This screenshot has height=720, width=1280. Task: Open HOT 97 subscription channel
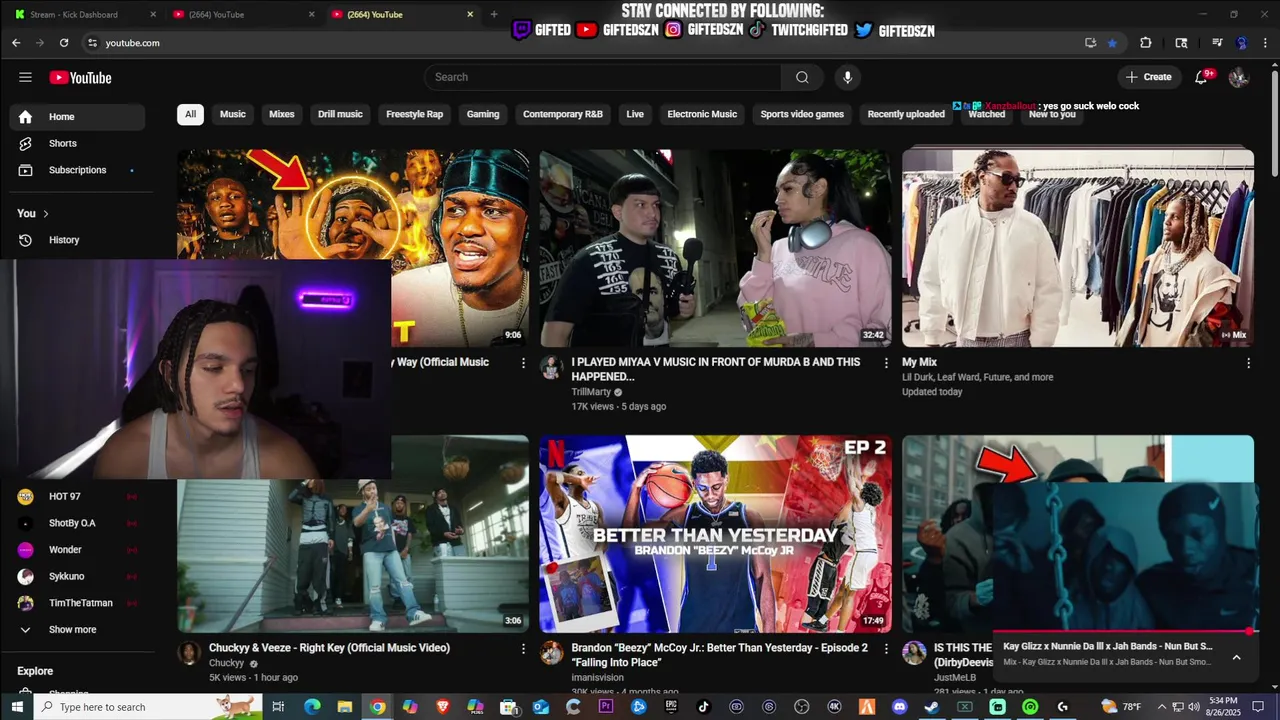pyautogui.click(x=77, y=496)
